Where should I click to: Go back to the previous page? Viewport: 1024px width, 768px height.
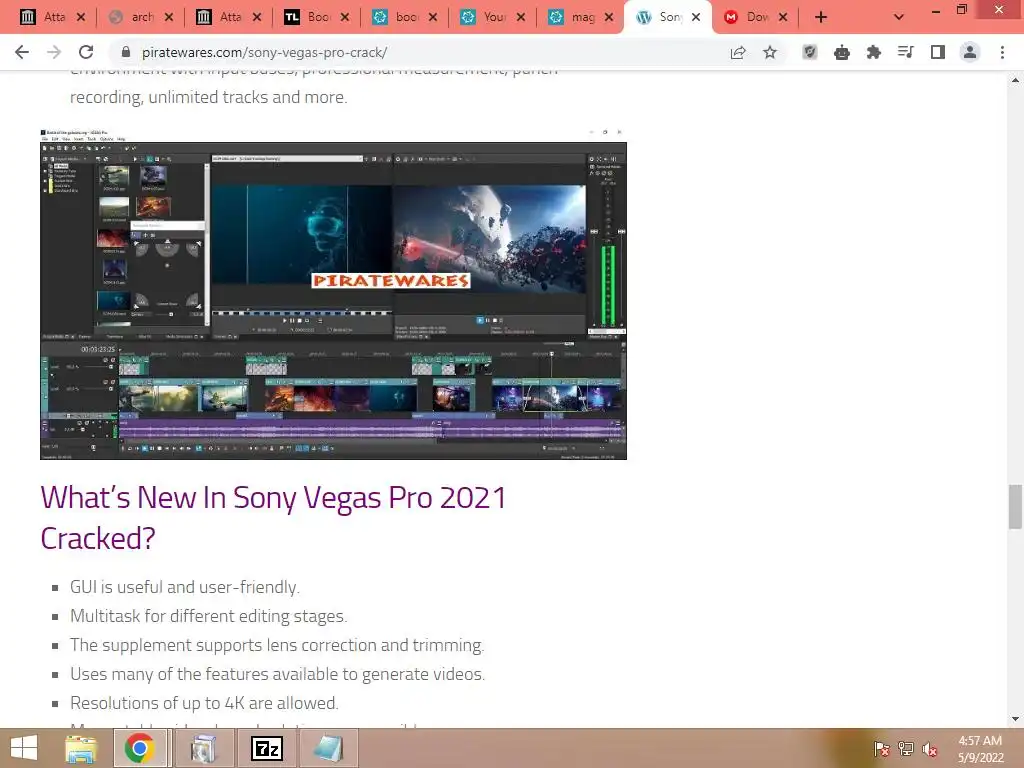pyautogui.click(x=22, y=52)
